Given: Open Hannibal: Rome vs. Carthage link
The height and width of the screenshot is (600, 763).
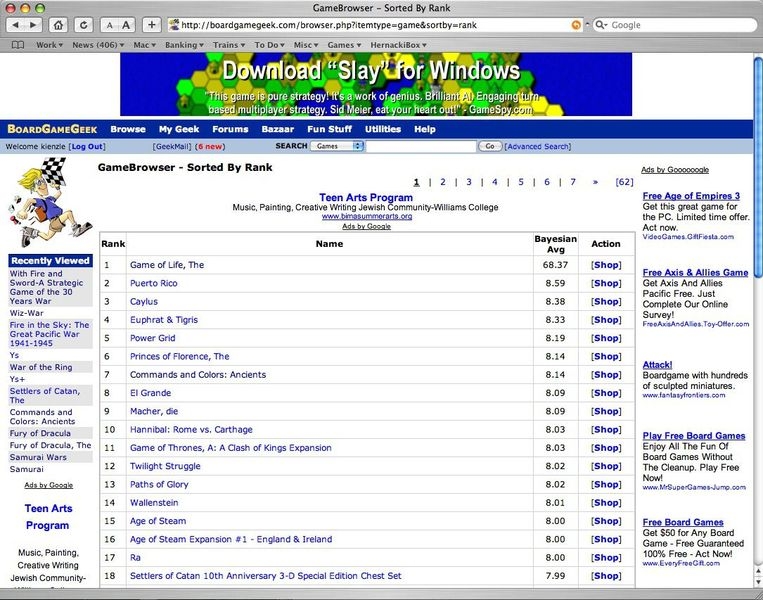Looking at the screenshot, I should (191, 430).
